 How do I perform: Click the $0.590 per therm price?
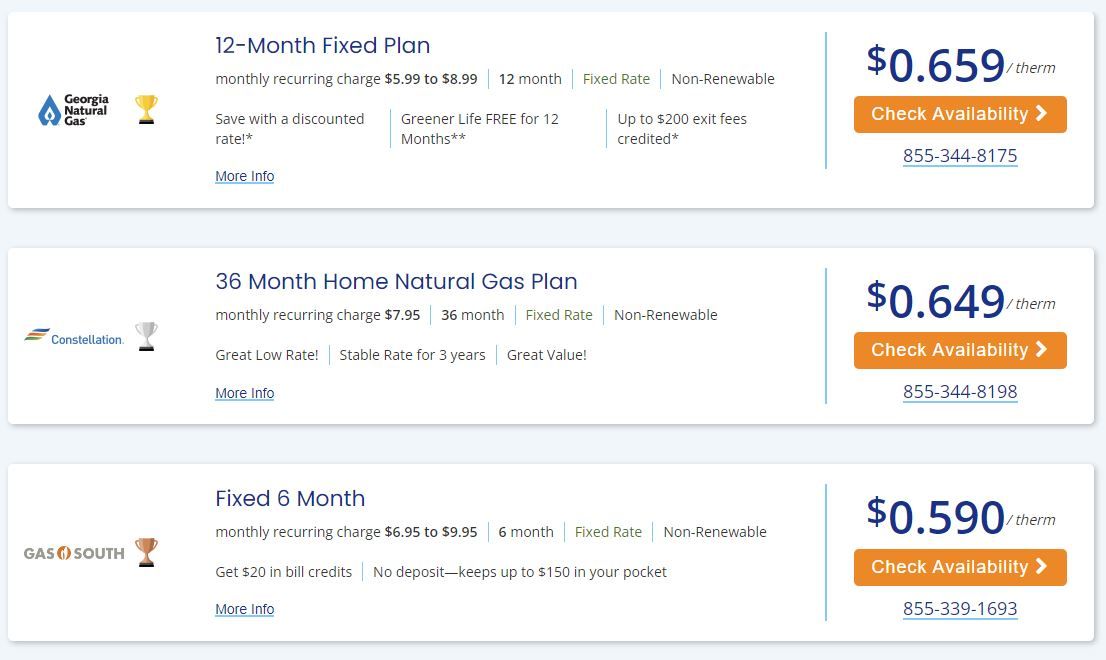point(946,517)
